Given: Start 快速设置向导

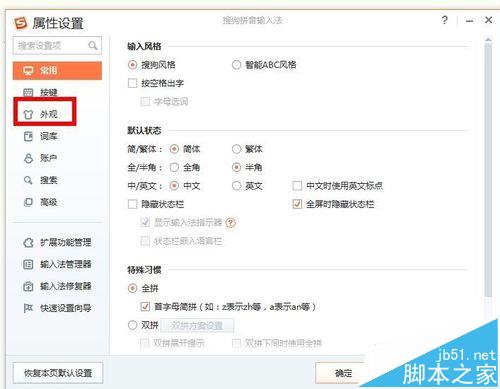Looking at the screenshot, I should [57, 308].
